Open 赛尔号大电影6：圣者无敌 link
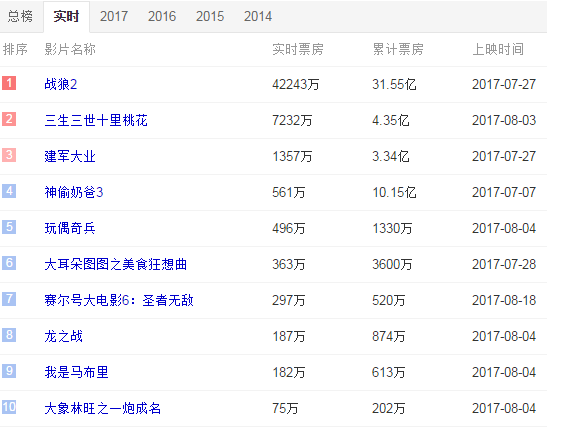 click(x=119, y=301)
